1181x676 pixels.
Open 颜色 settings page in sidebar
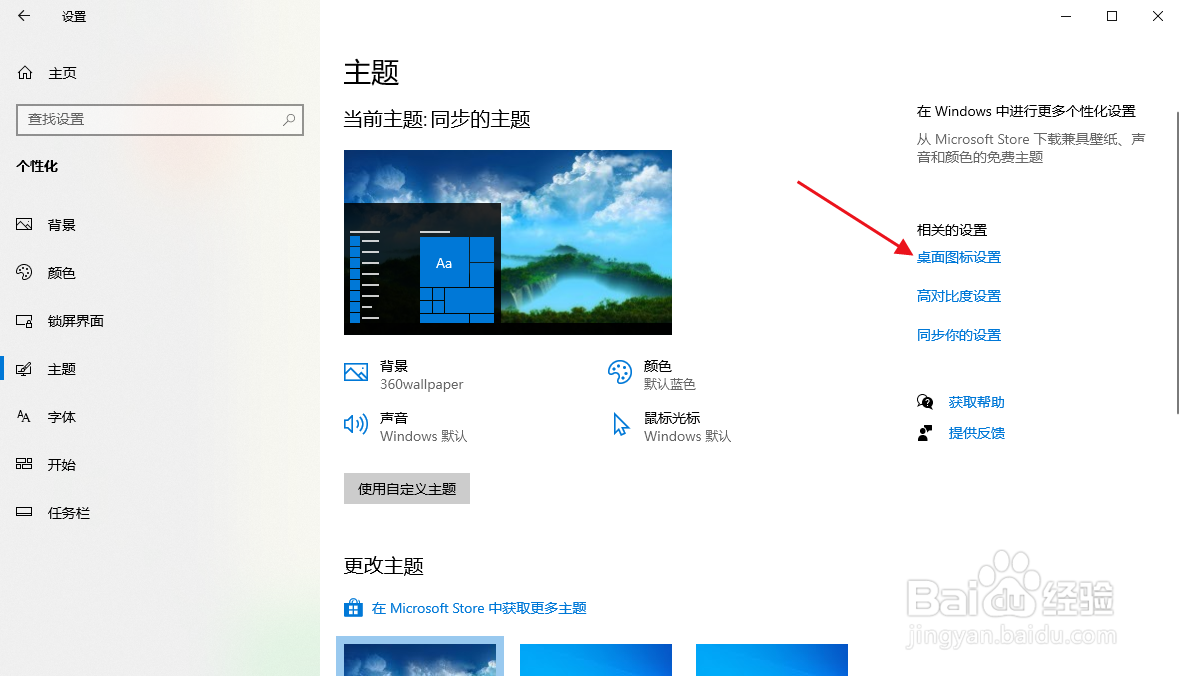point(62,273)
